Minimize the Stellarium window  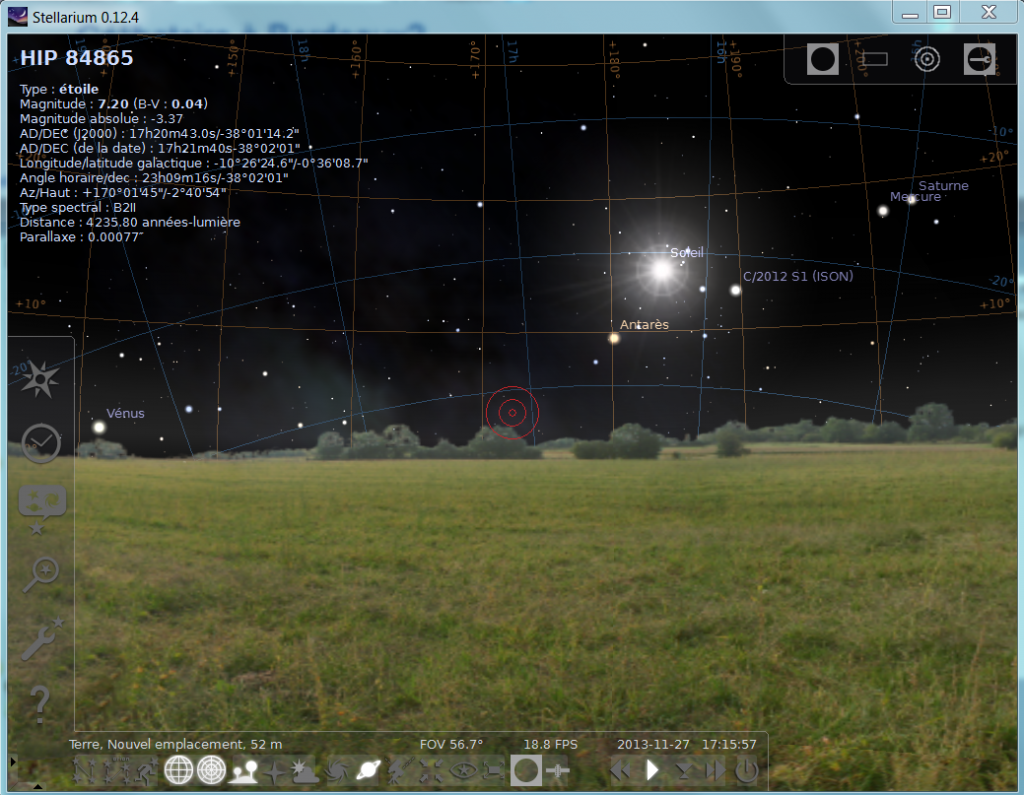pos(910,12)
